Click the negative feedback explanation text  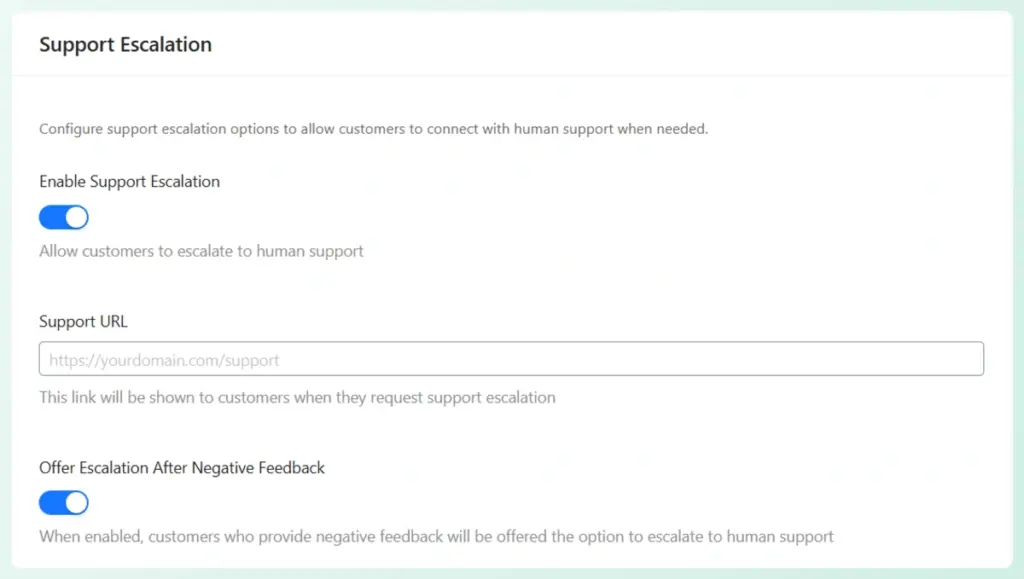click(x=435, y=536)
